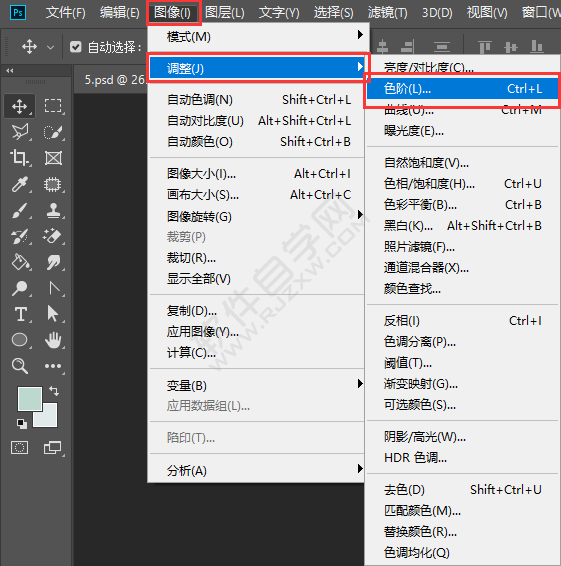Select the Polygonal Lasso tool
Image resolution: width=561 pixels, height=566 pixels.
point(19,132)
